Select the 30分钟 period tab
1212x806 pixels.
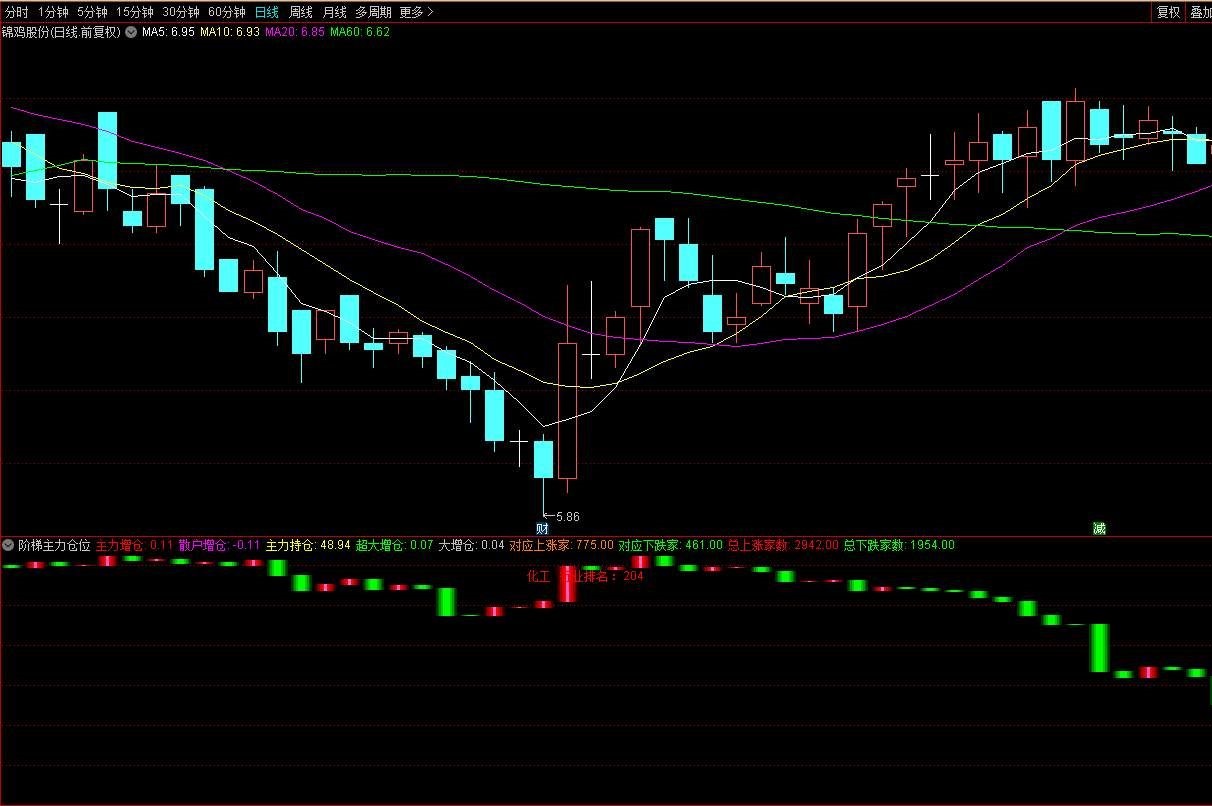(x=181, y=12)
